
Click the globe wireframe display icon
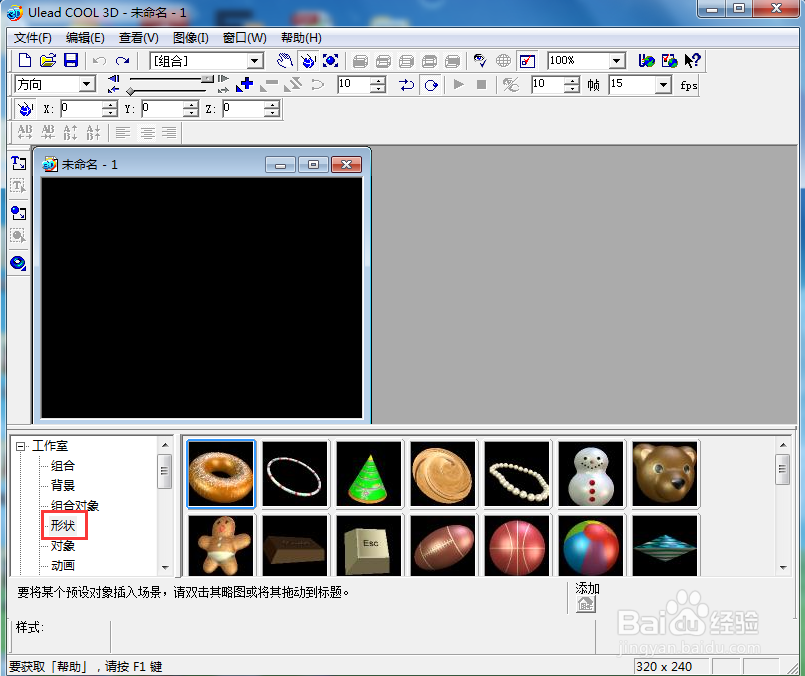pyautogui.click(x=503, y=61)
